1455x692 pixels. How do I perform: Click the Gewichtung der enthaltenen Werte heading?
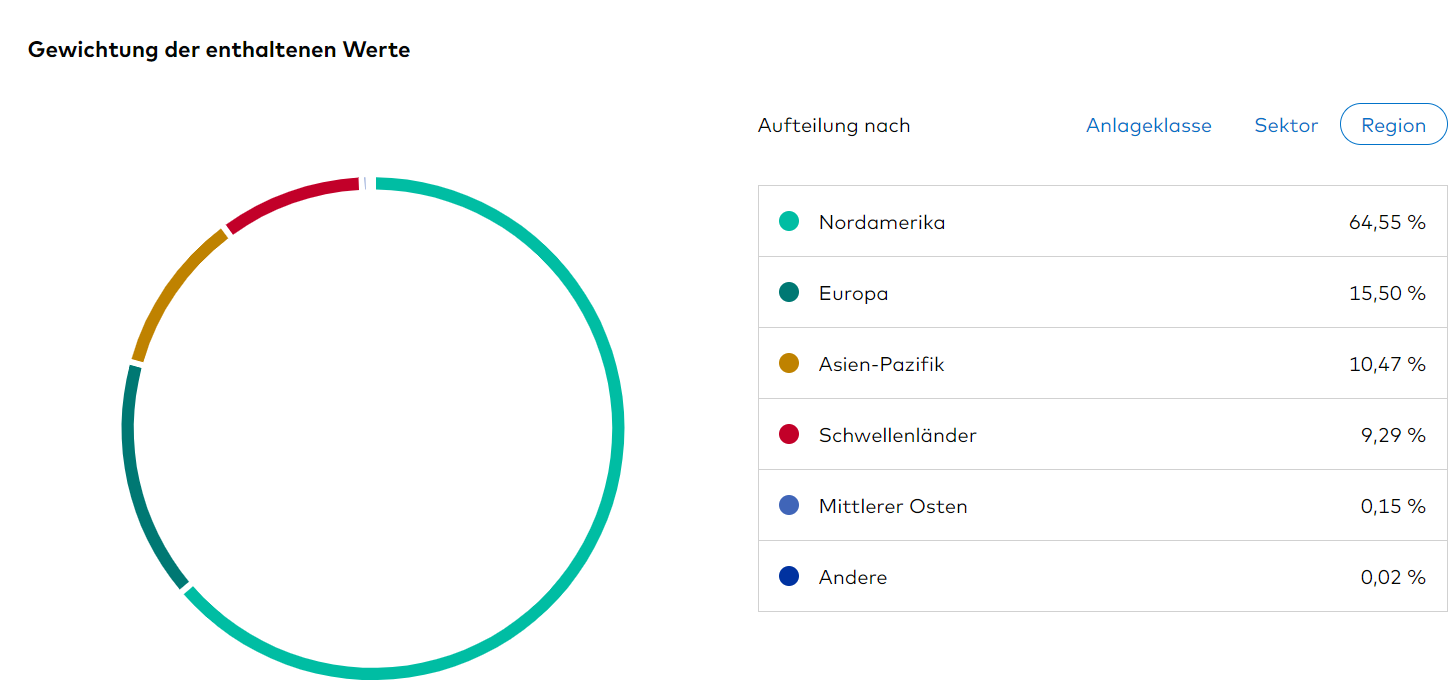(219, 50)
